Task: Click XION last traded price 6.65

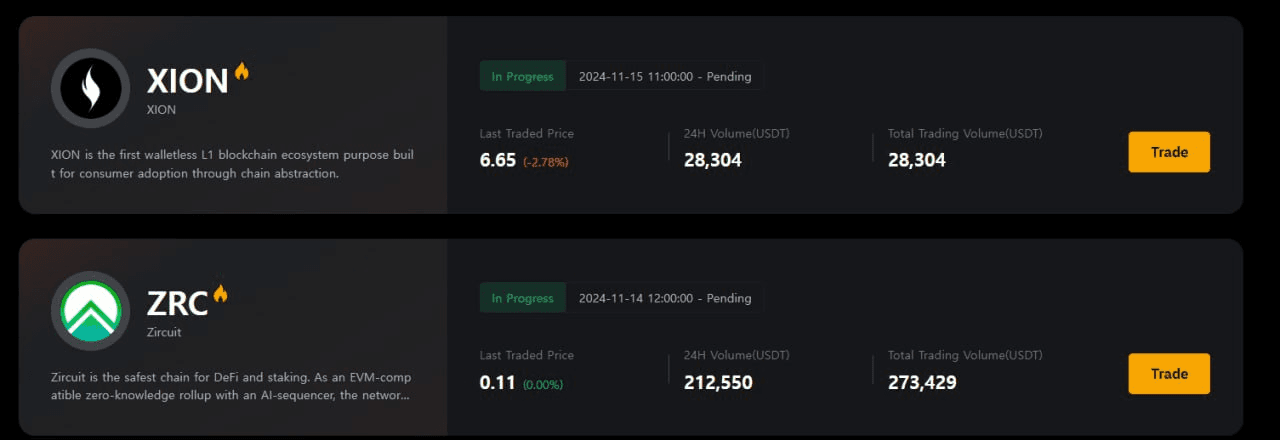Action: click(x=498, y=160)
